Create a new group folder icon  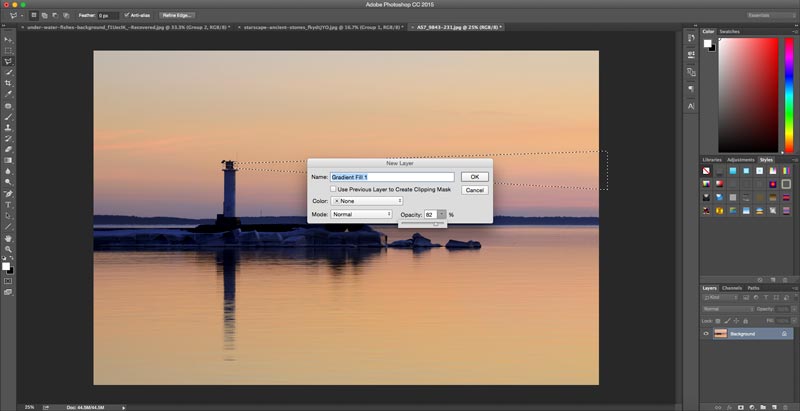[x=763, y=407]
